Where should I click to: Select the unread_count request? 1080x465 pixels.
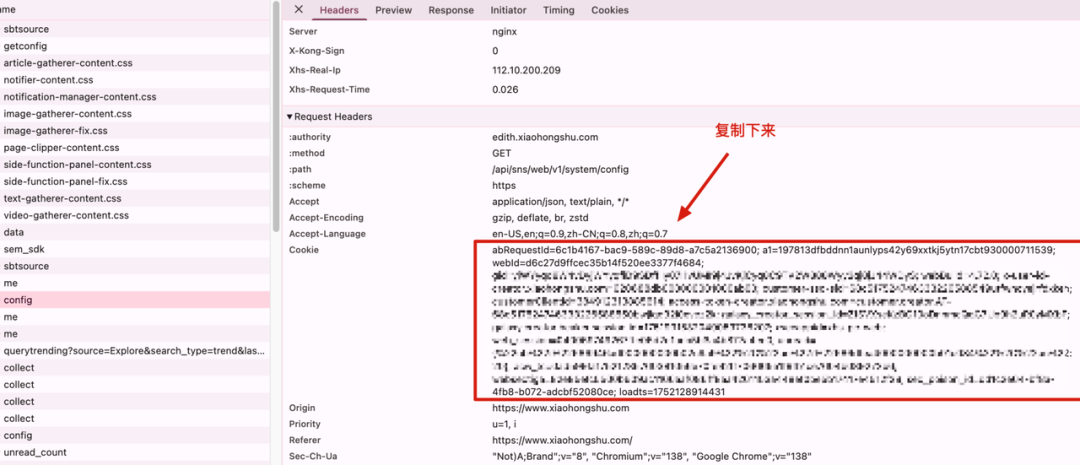135,452
